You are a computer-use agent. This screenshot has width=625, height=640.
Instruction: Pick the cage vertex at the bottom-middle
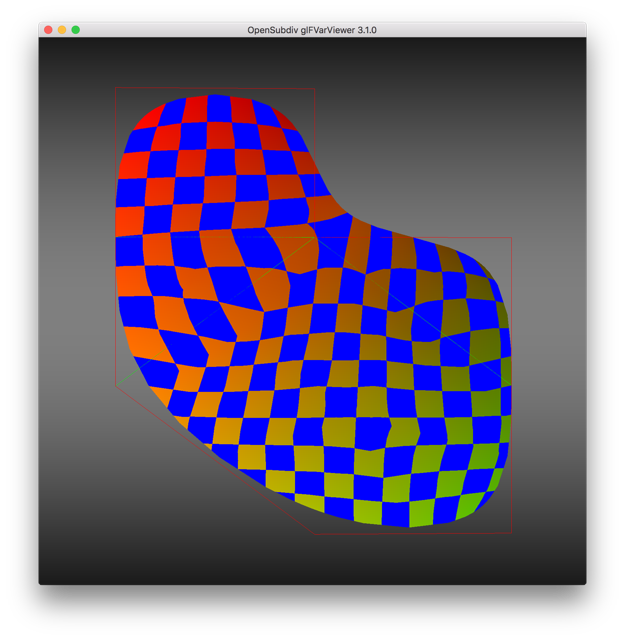[x=314, y=533]
